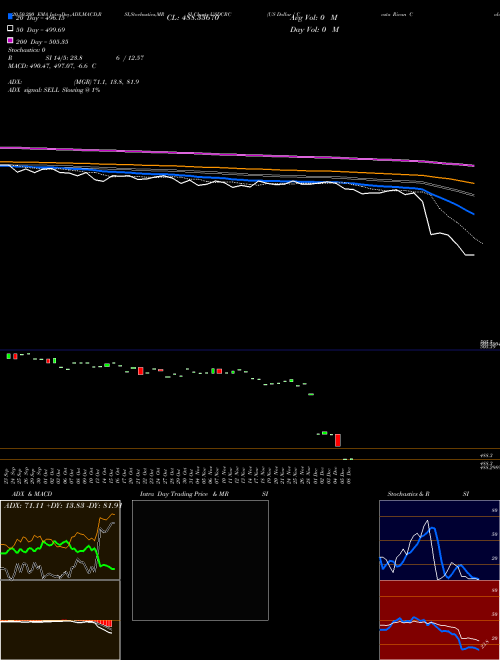Click the Stochastics: 0 readout
The width and height of the screenshot is (500, 660).
[27, 50]
